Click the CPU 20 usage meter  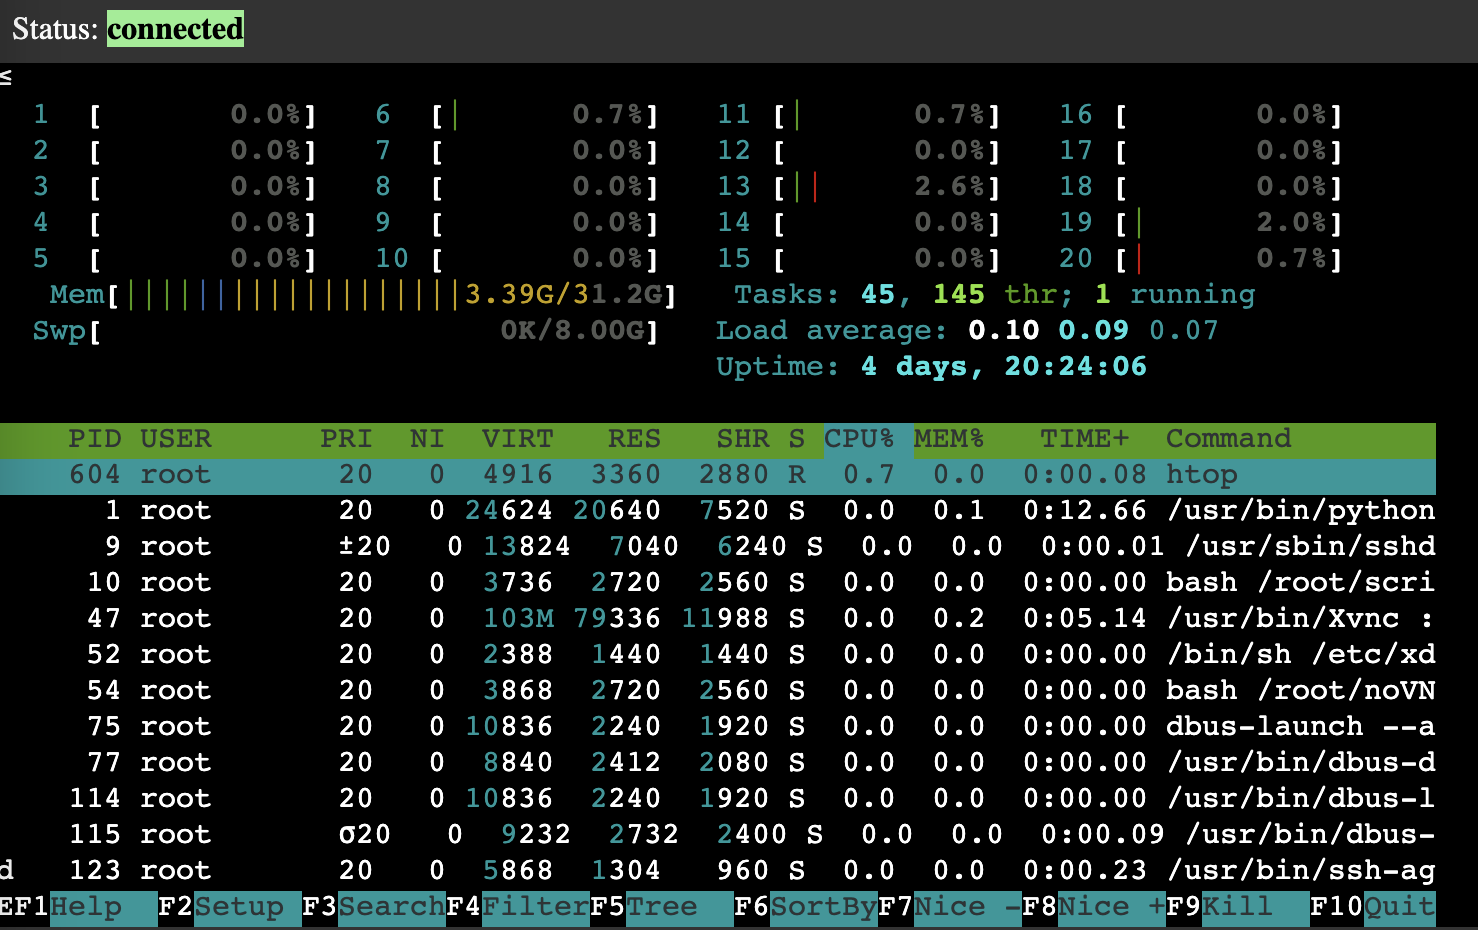(x=1201, y=259)
